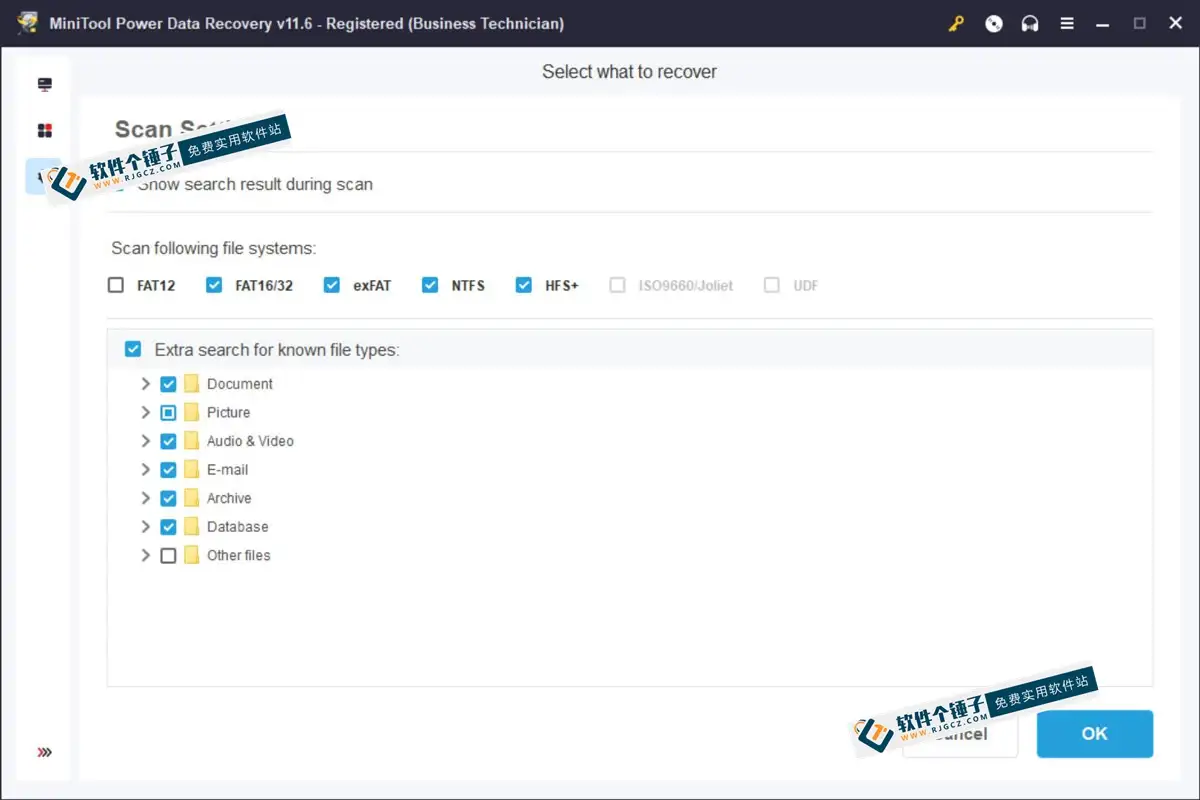1200x800 pixels.
Task: Expand the Audio & Video category
Action: click(146, 440)
